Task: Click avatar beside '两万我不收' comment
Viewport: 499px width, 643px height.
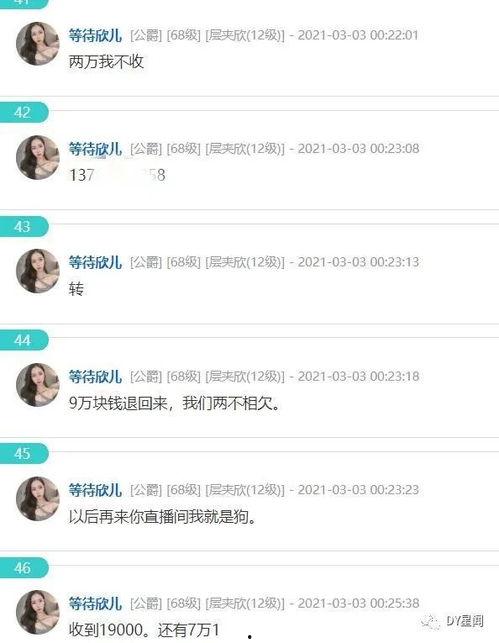Action: 37,43
